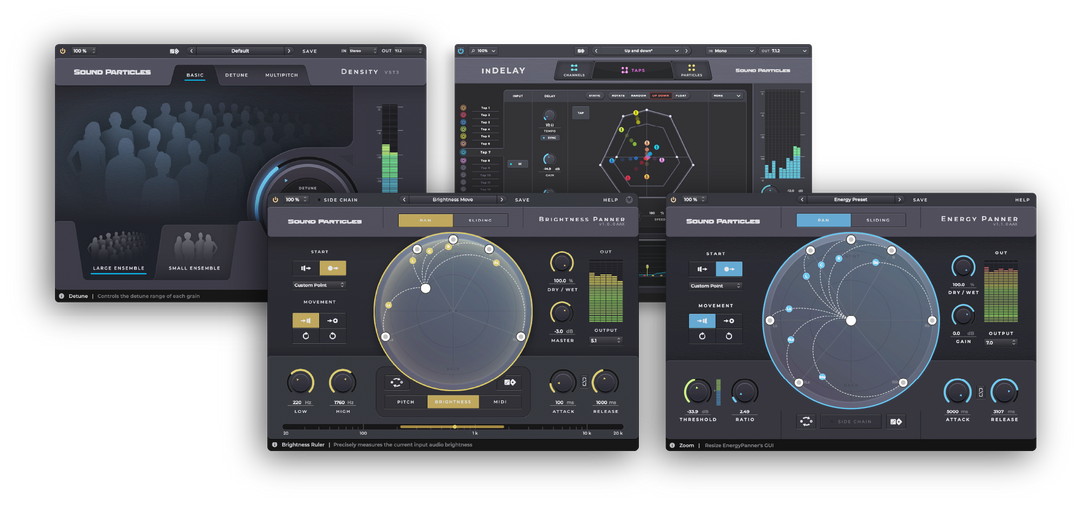Image resolution: width=1080 pixels, height=506 pixels.
Task: Enable the UP DOWN movement mode in inDelay
Action: point(660,96)
